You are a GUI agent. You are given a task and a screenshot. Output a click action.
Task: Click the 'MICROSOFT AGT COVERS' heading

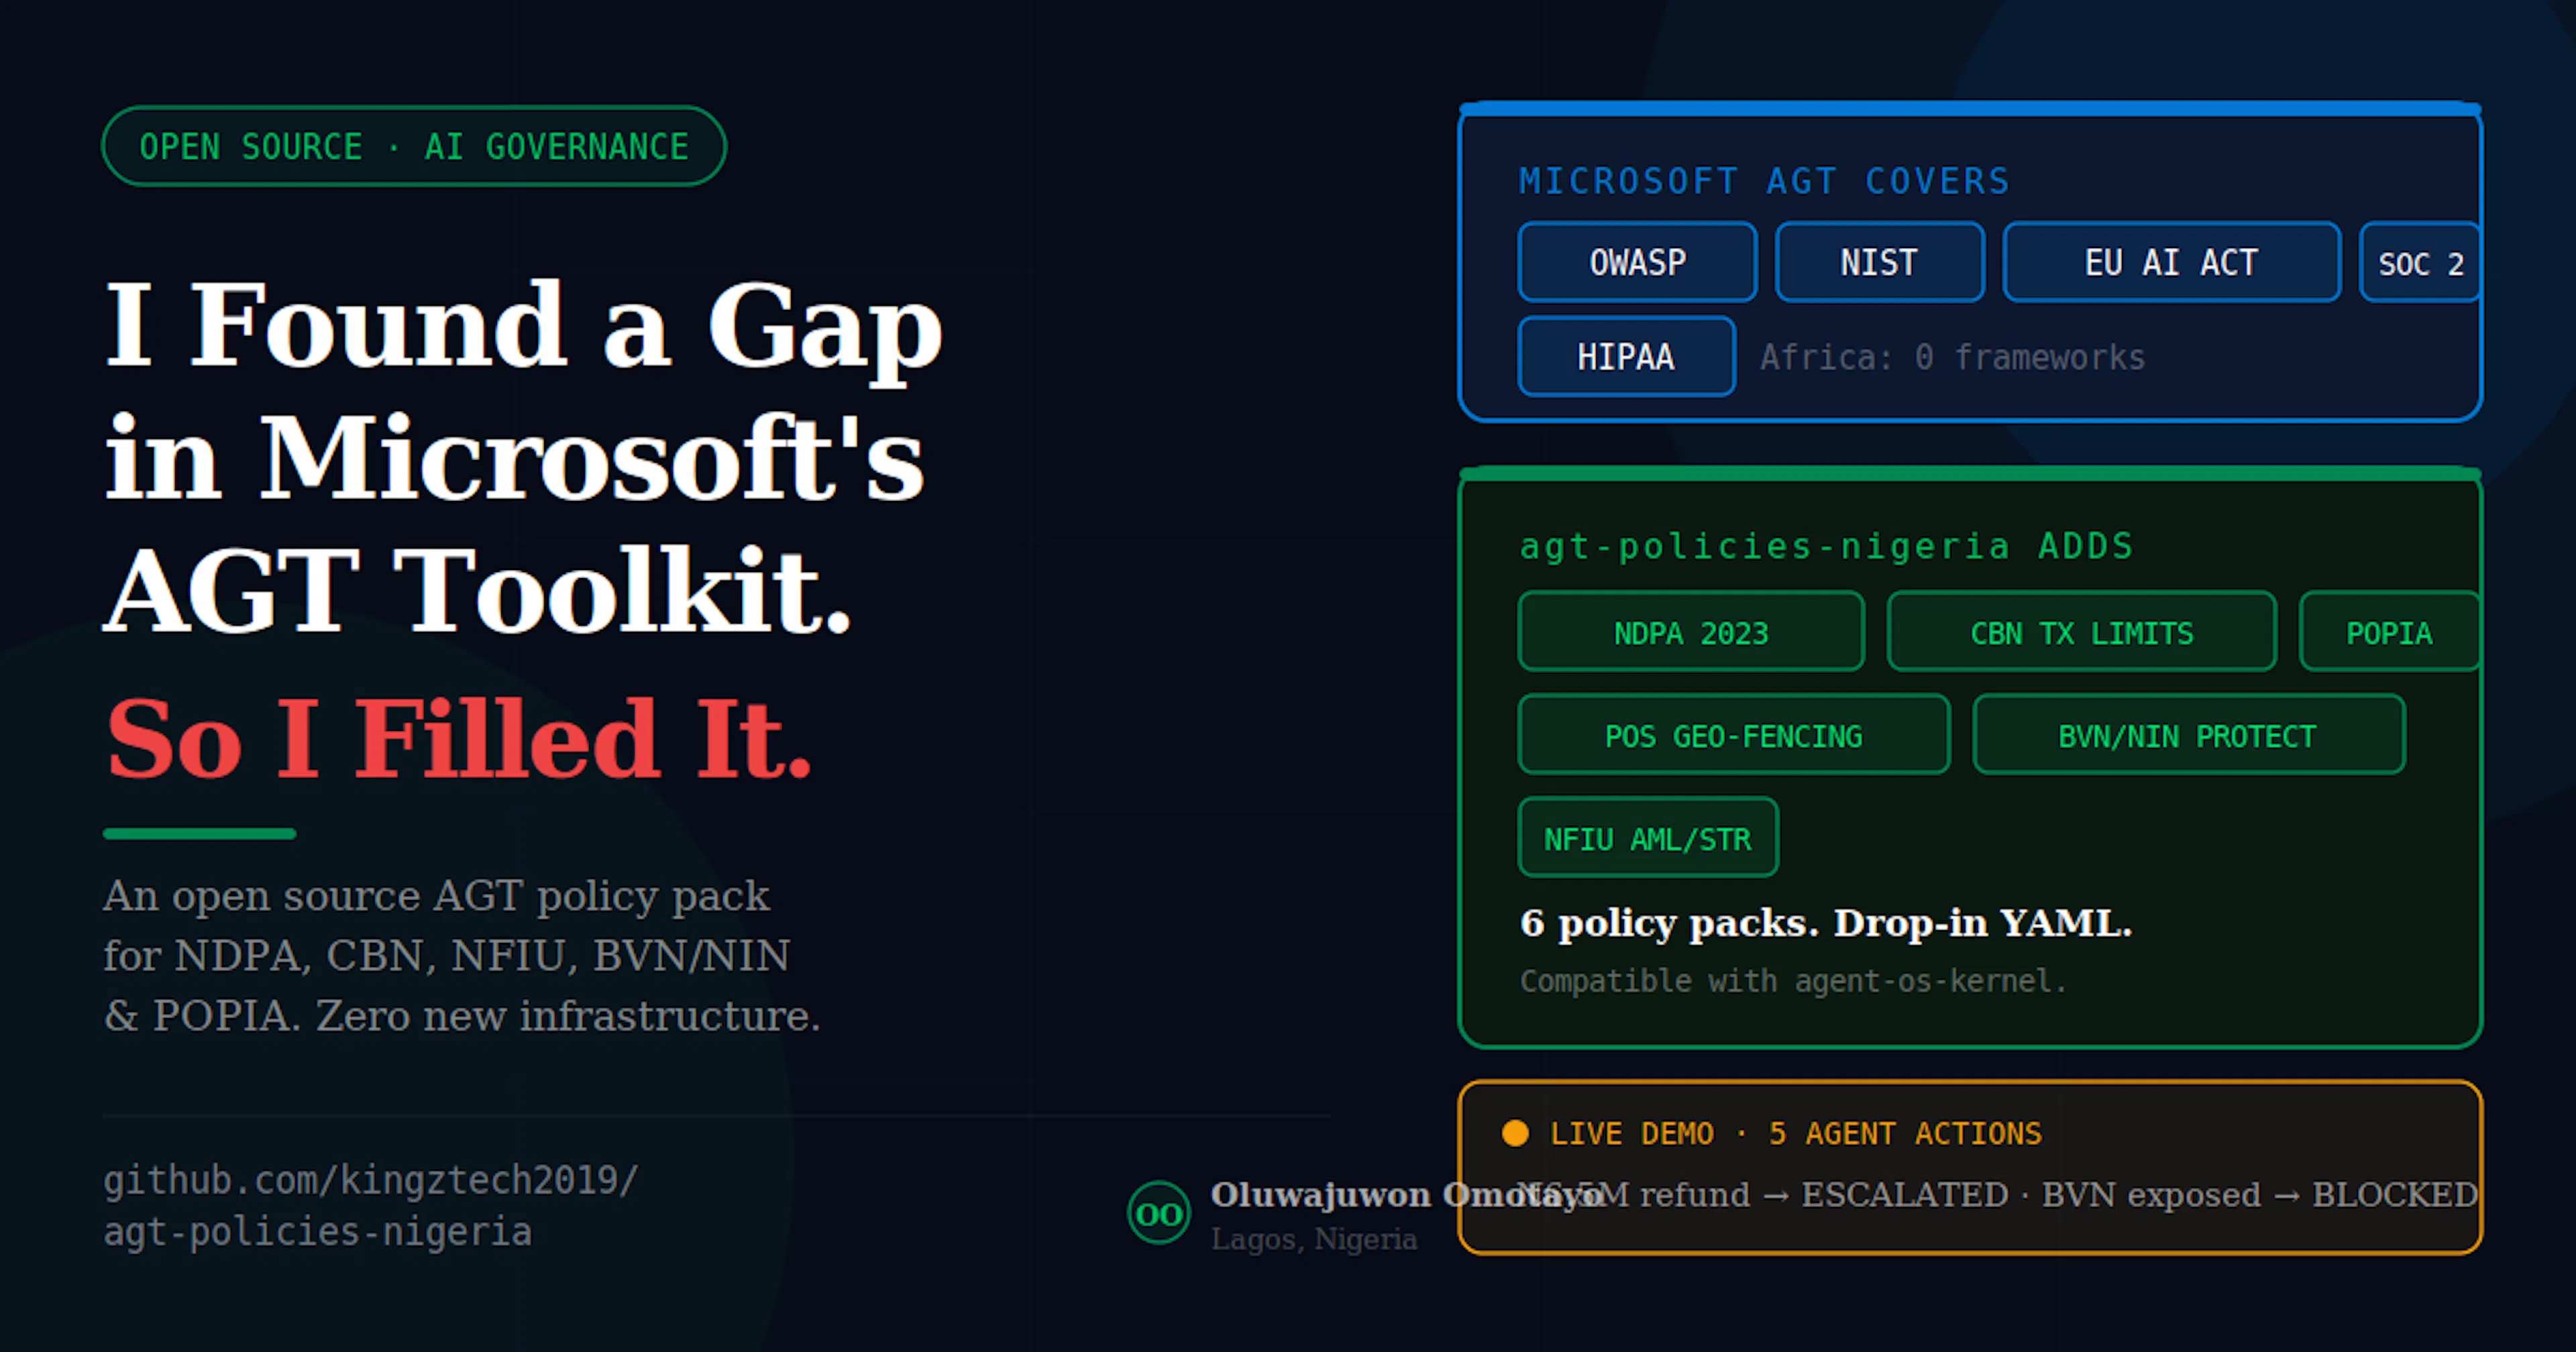1764,181
